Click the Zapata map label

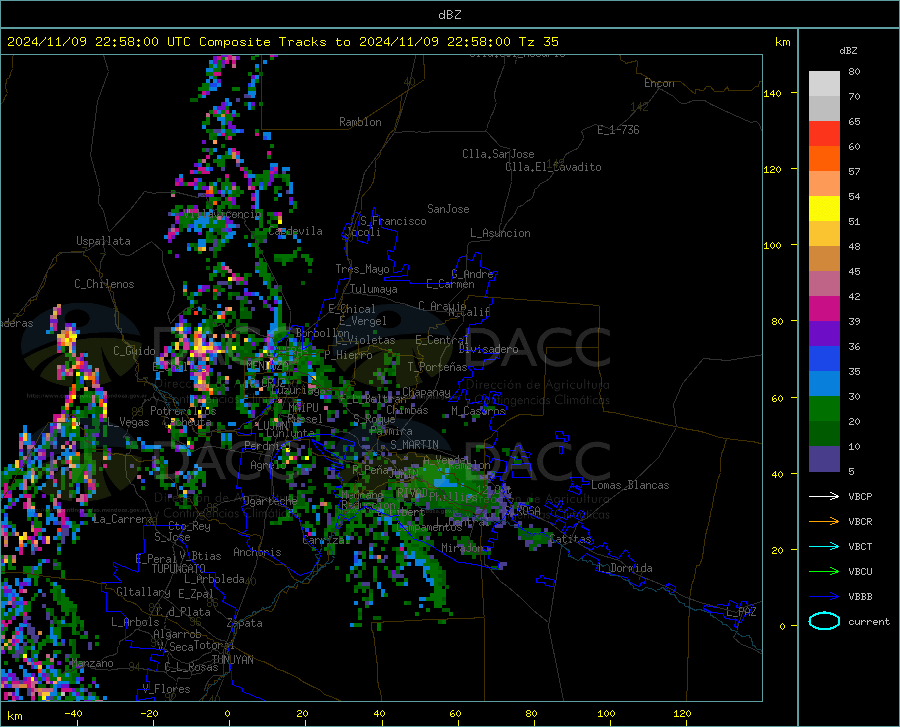245,623
